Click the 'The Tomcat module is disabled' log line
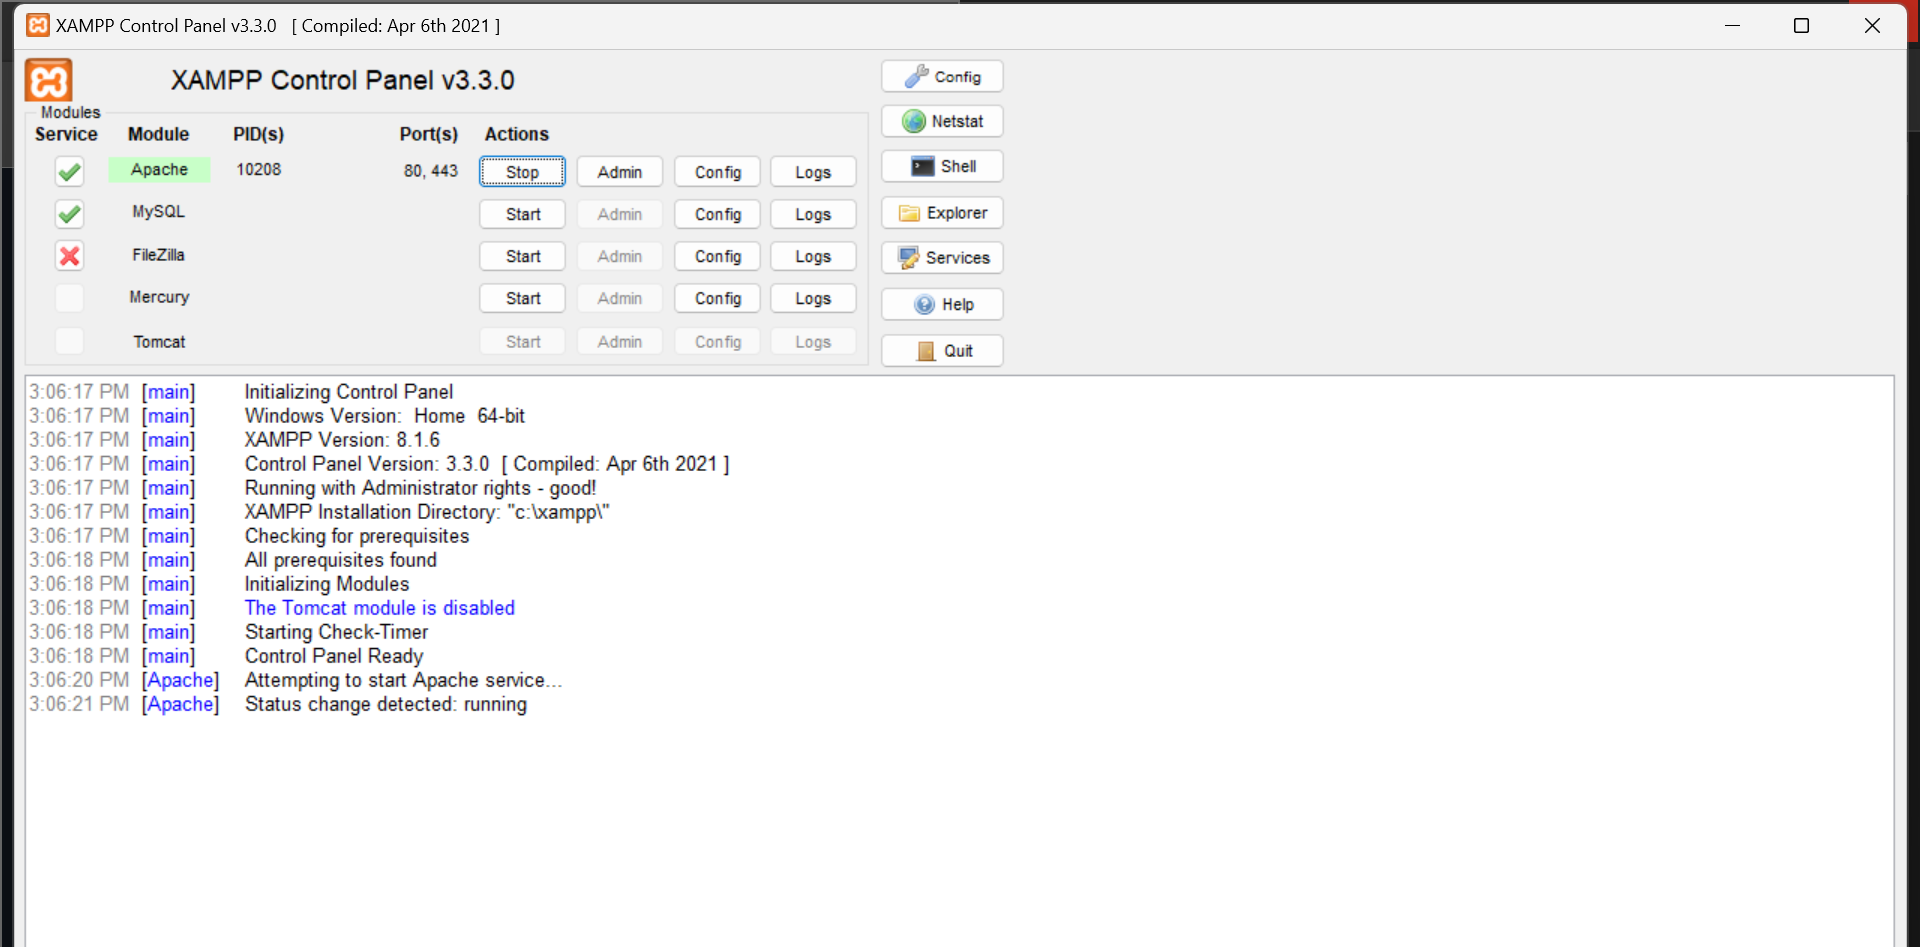 [x=380, y=608]
